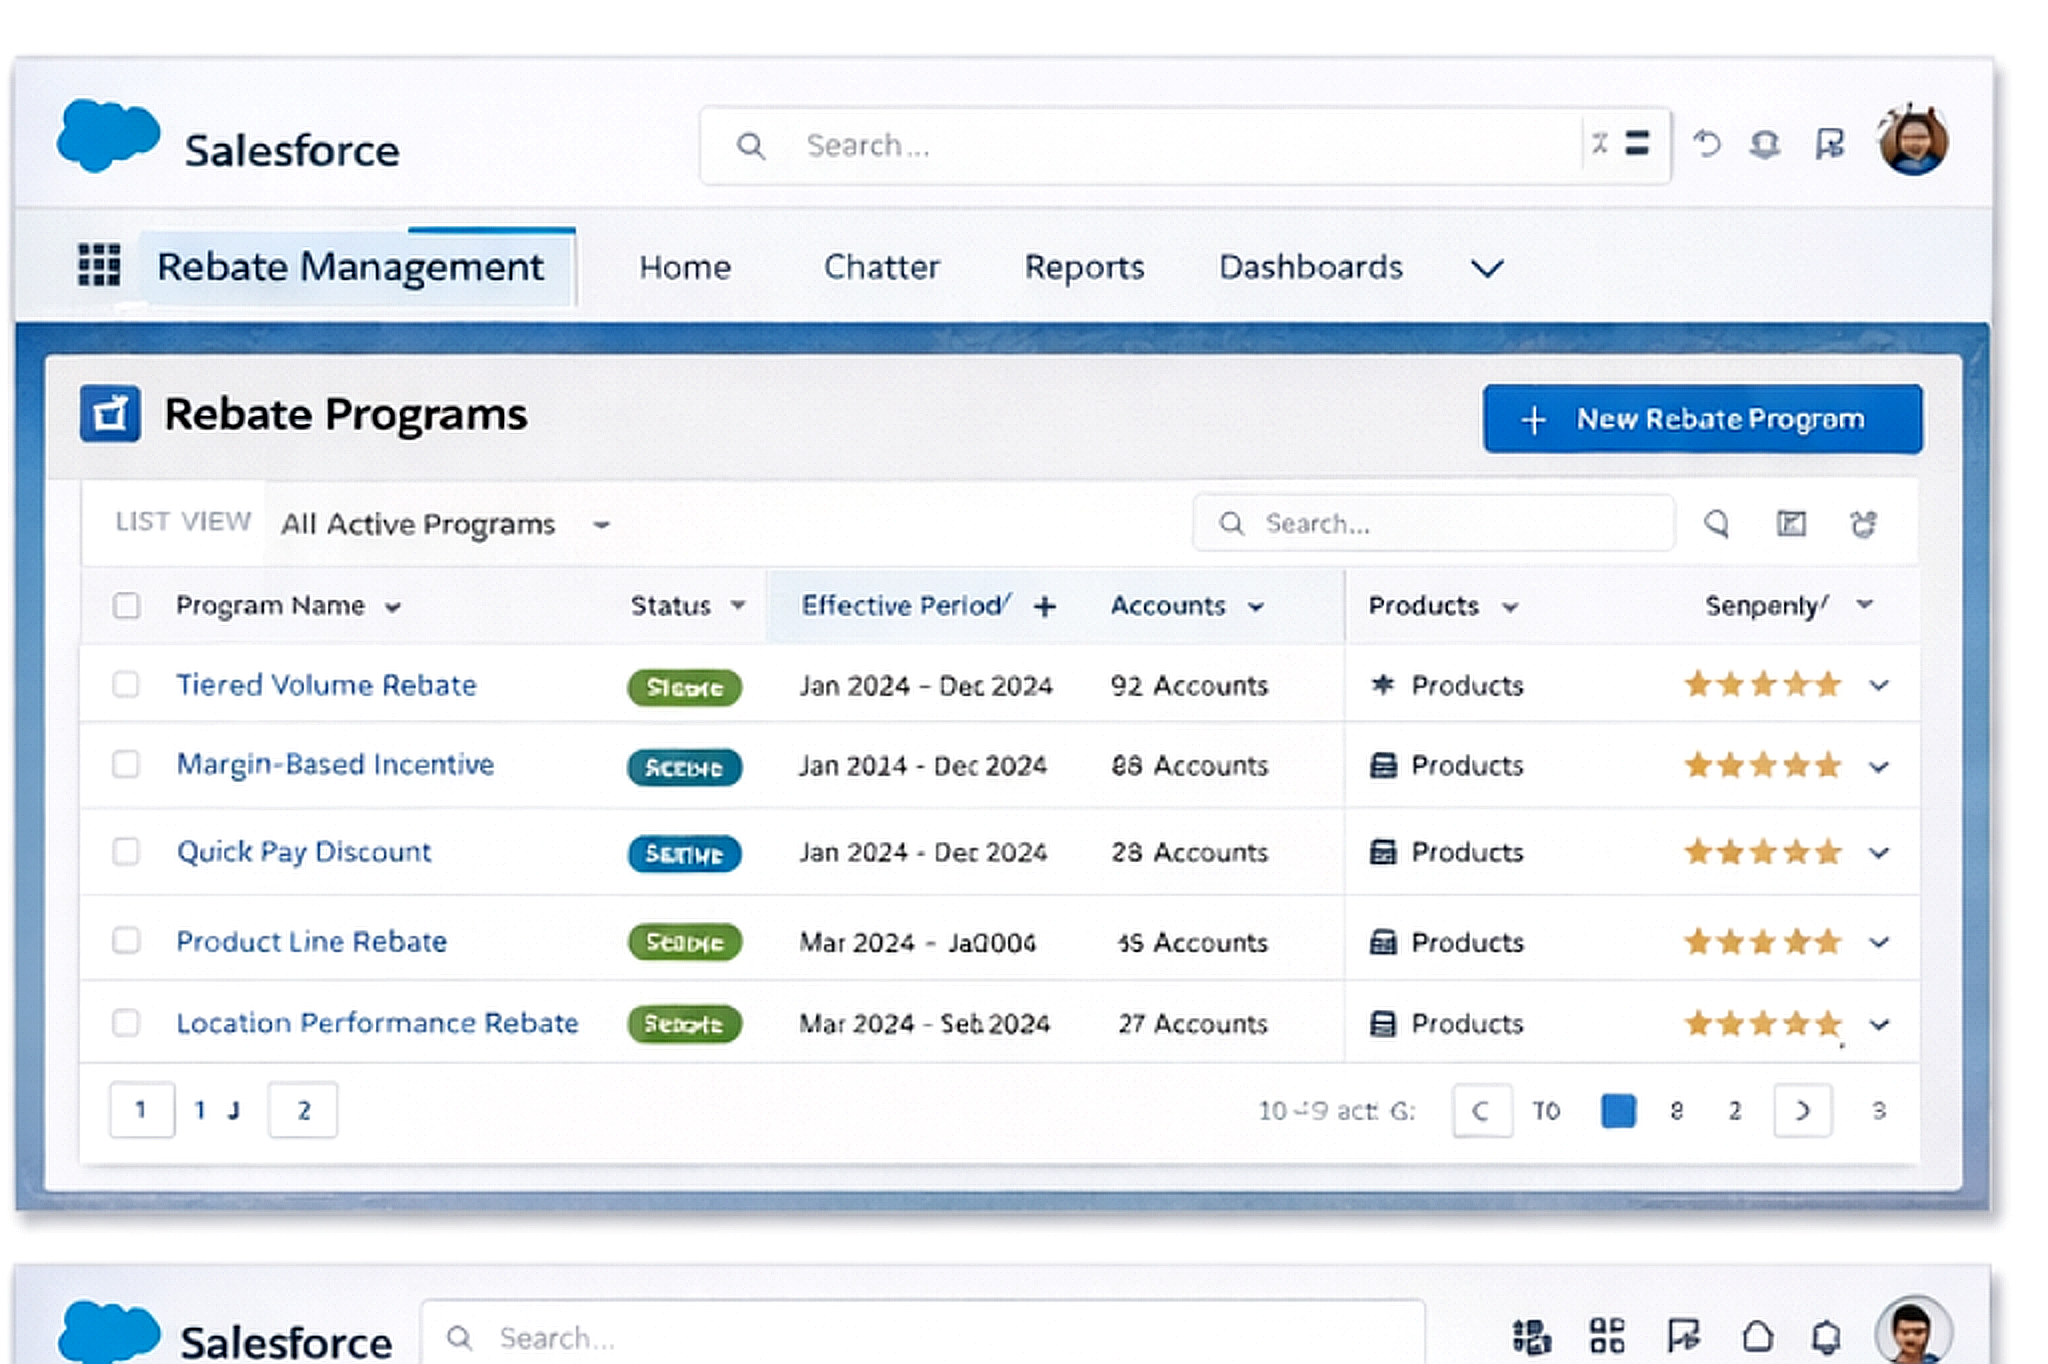Click the Rebate Programs object icon

(110, 414)
